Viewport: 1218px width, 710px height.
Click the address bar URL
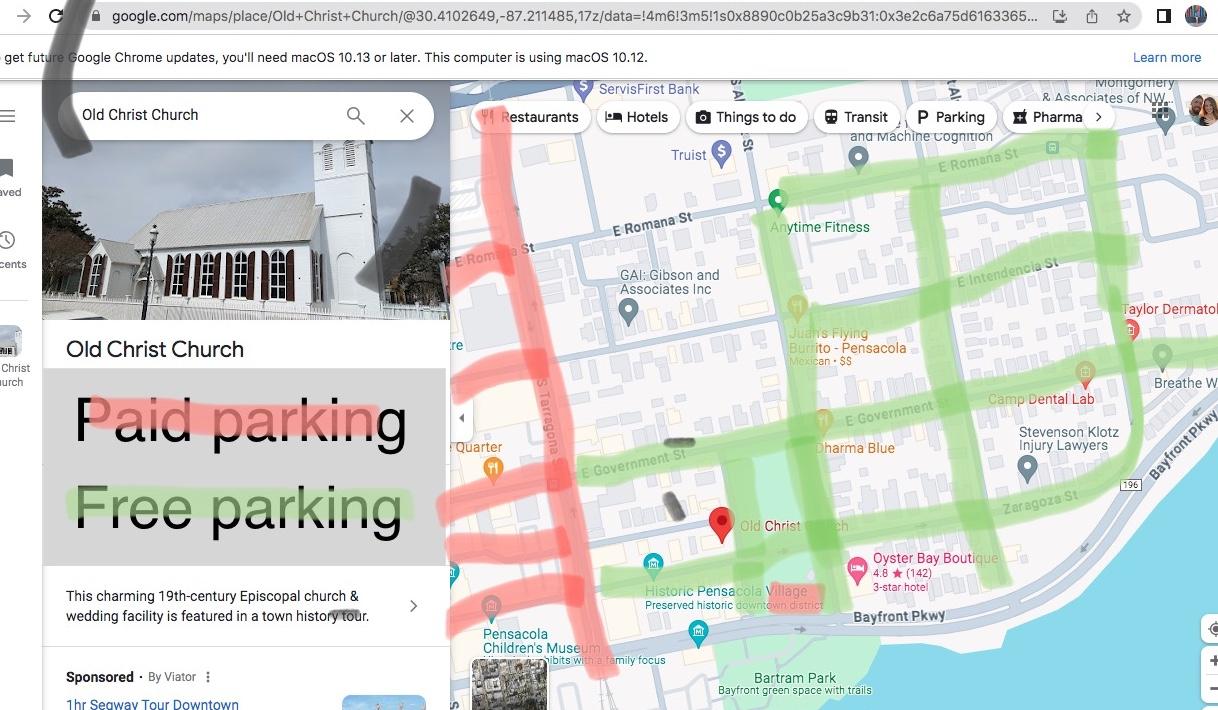click(x=574, y=16)
